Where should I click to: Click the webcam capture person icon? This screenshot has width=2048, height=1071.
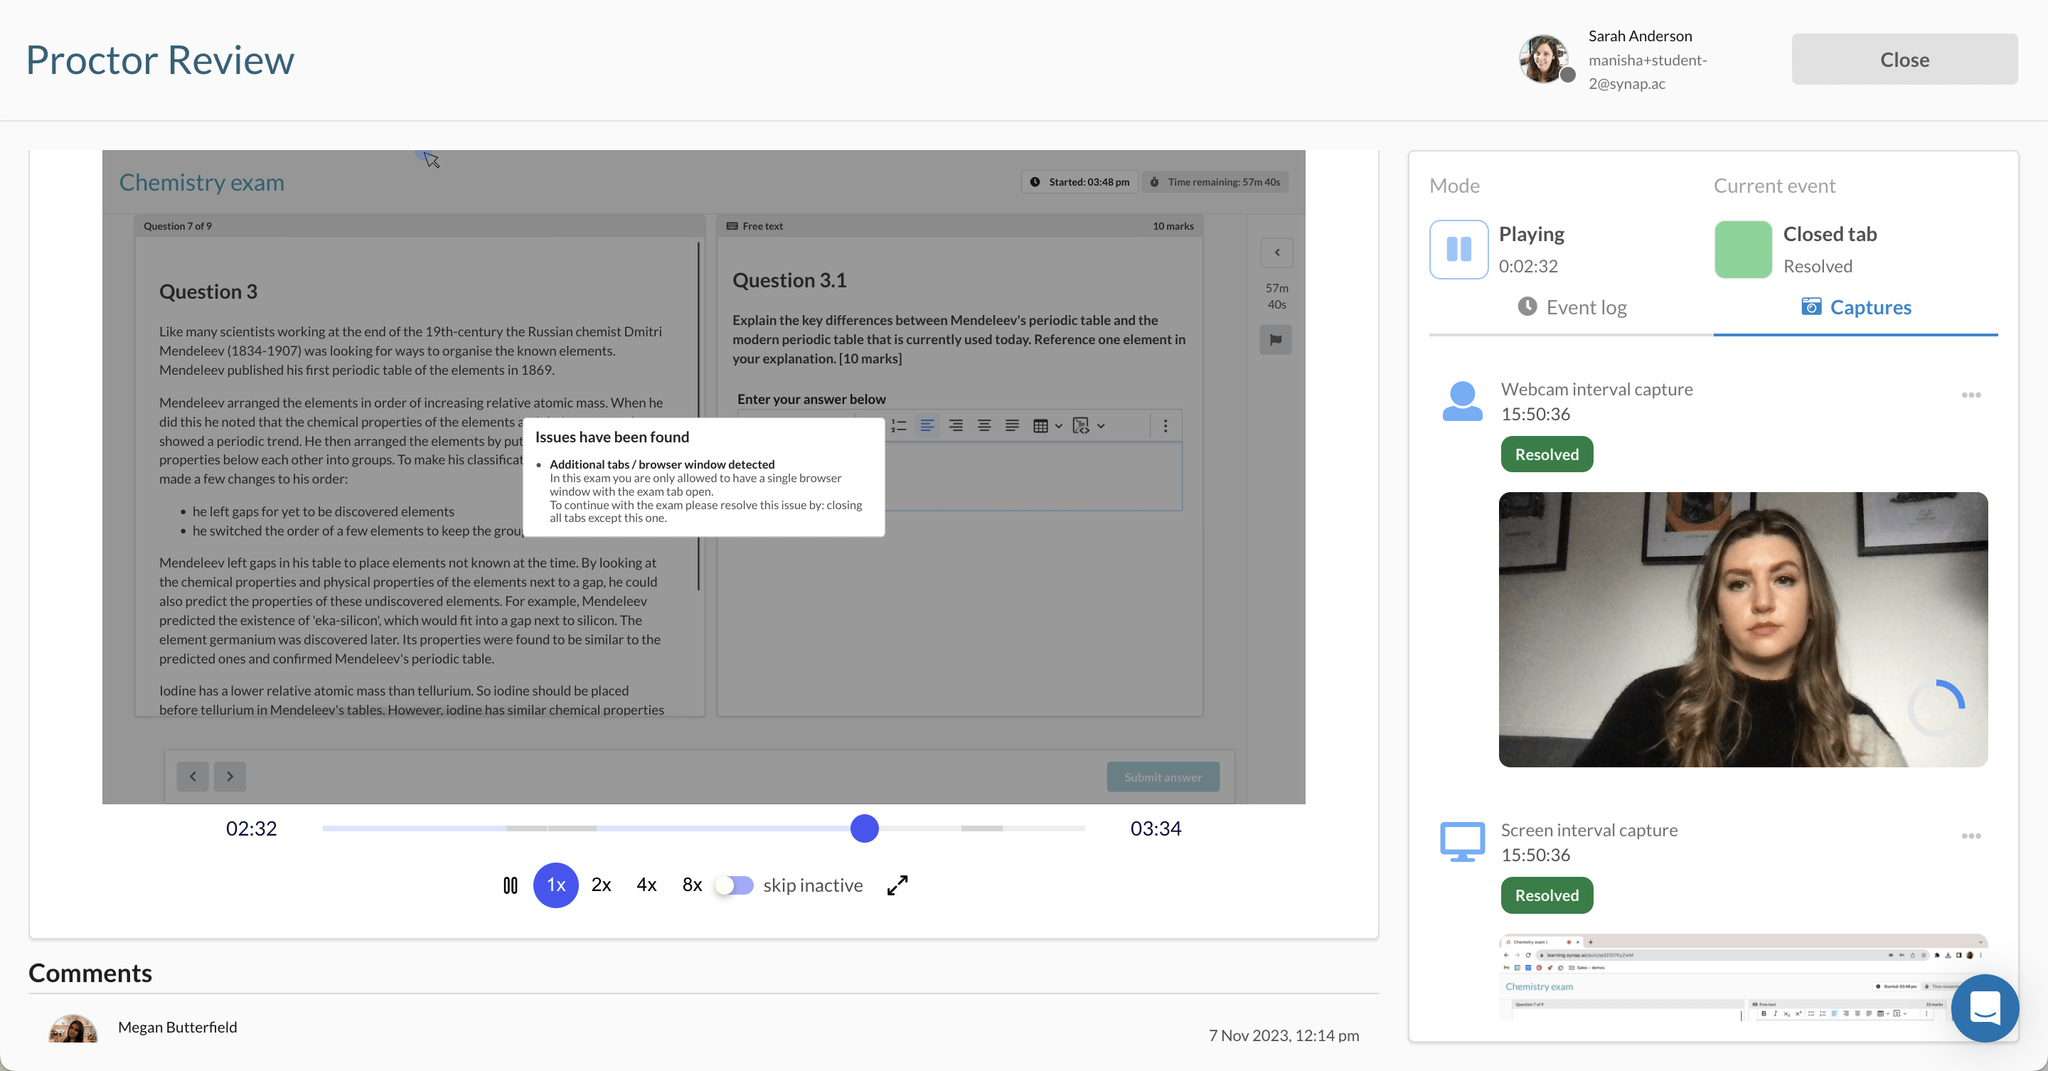1462,401
